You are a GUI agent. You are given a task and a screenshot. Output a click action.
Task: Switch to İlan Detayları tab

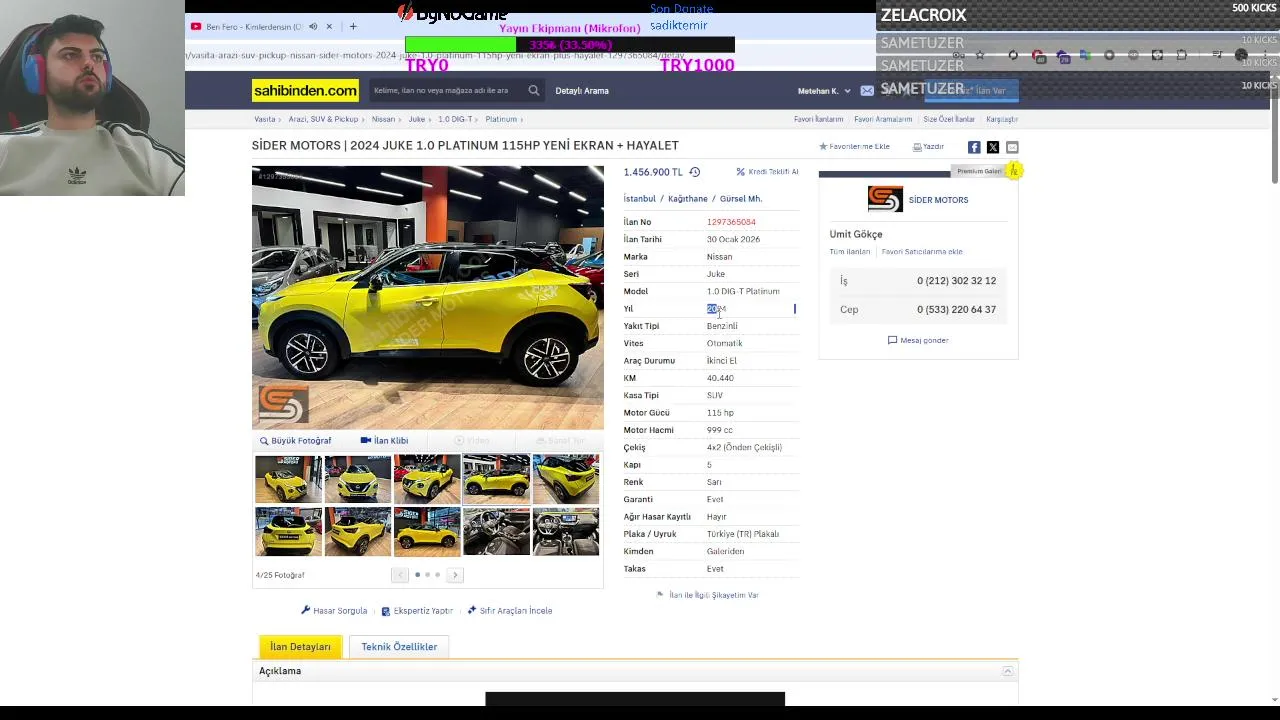(x=300, y=647)
